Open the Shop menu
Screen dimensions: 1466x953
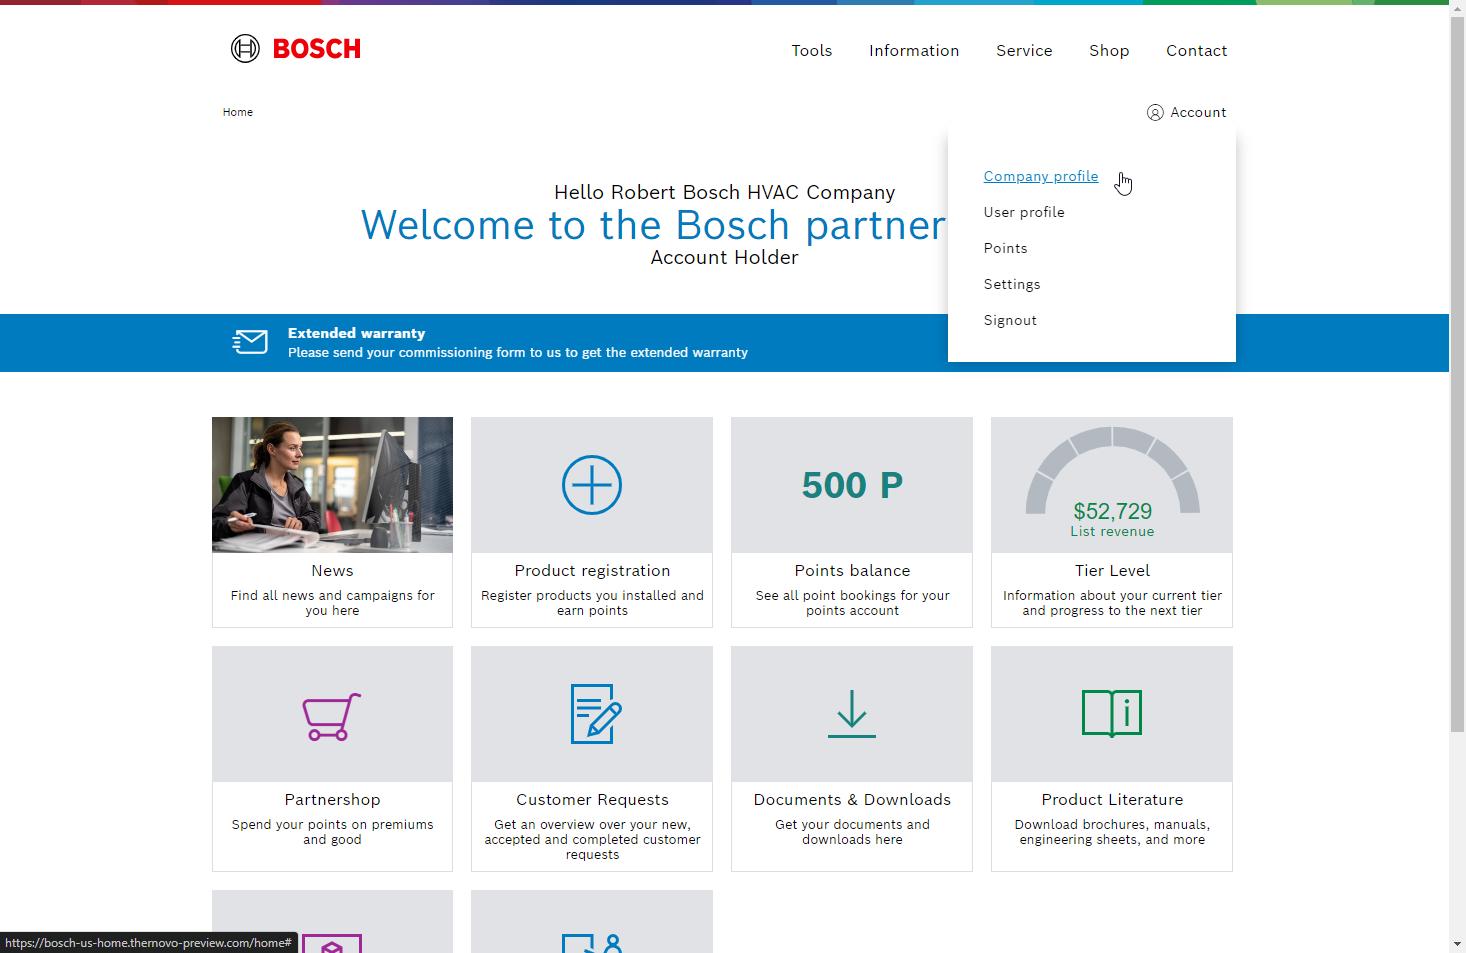(x=1109, y=51)
